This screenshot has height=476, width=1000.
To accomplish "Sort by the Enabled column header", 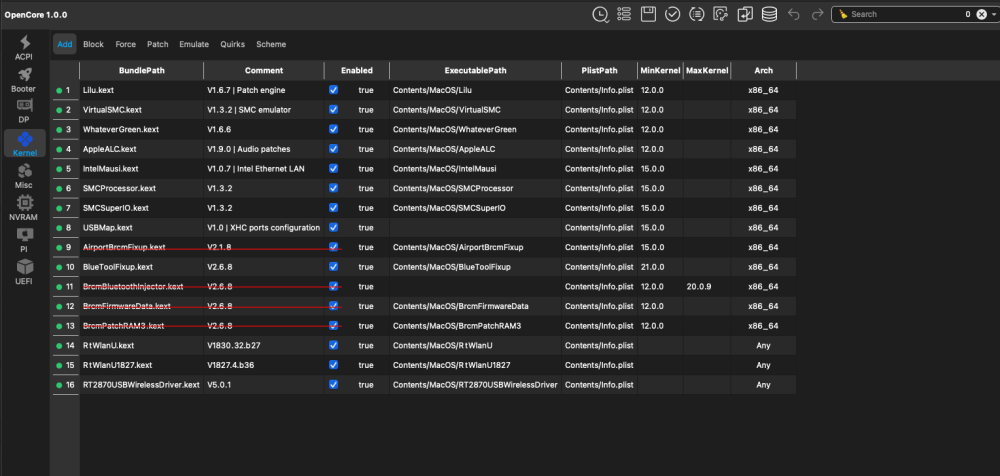I will click(357, 71).
